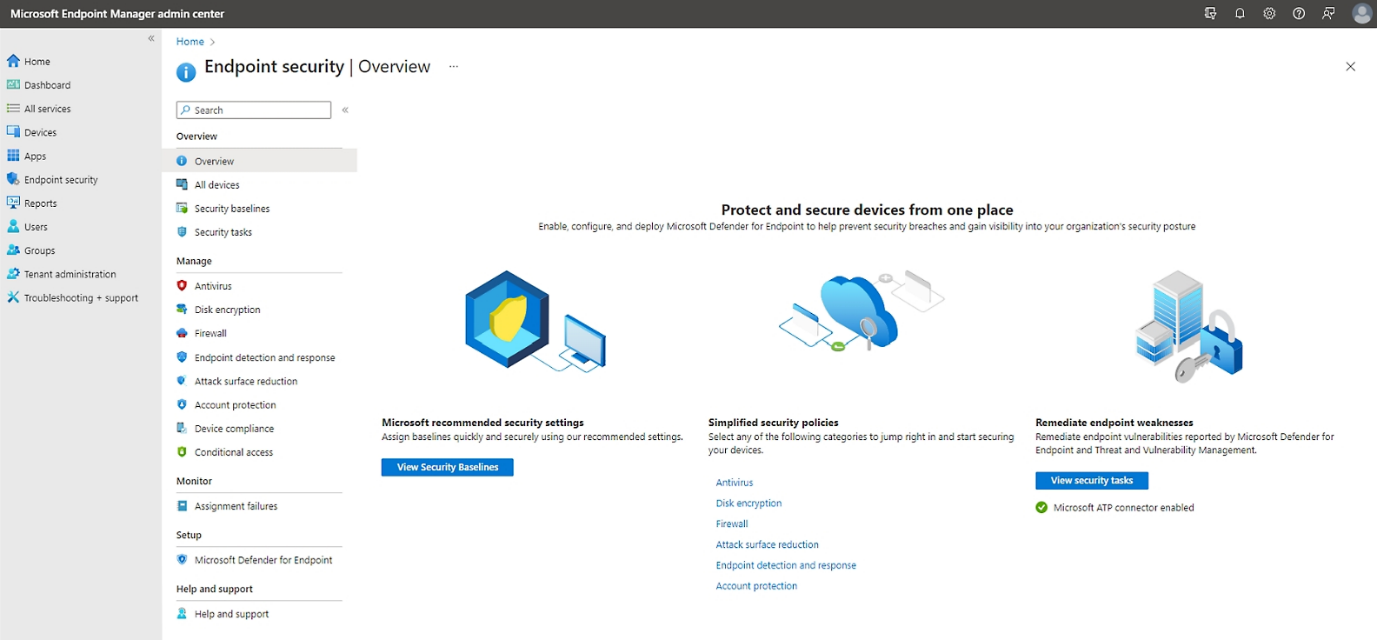The width and height of the screenshot is (1377, 640).
Task: Collapse the Endpoint security menu panel
Action: 345,110
